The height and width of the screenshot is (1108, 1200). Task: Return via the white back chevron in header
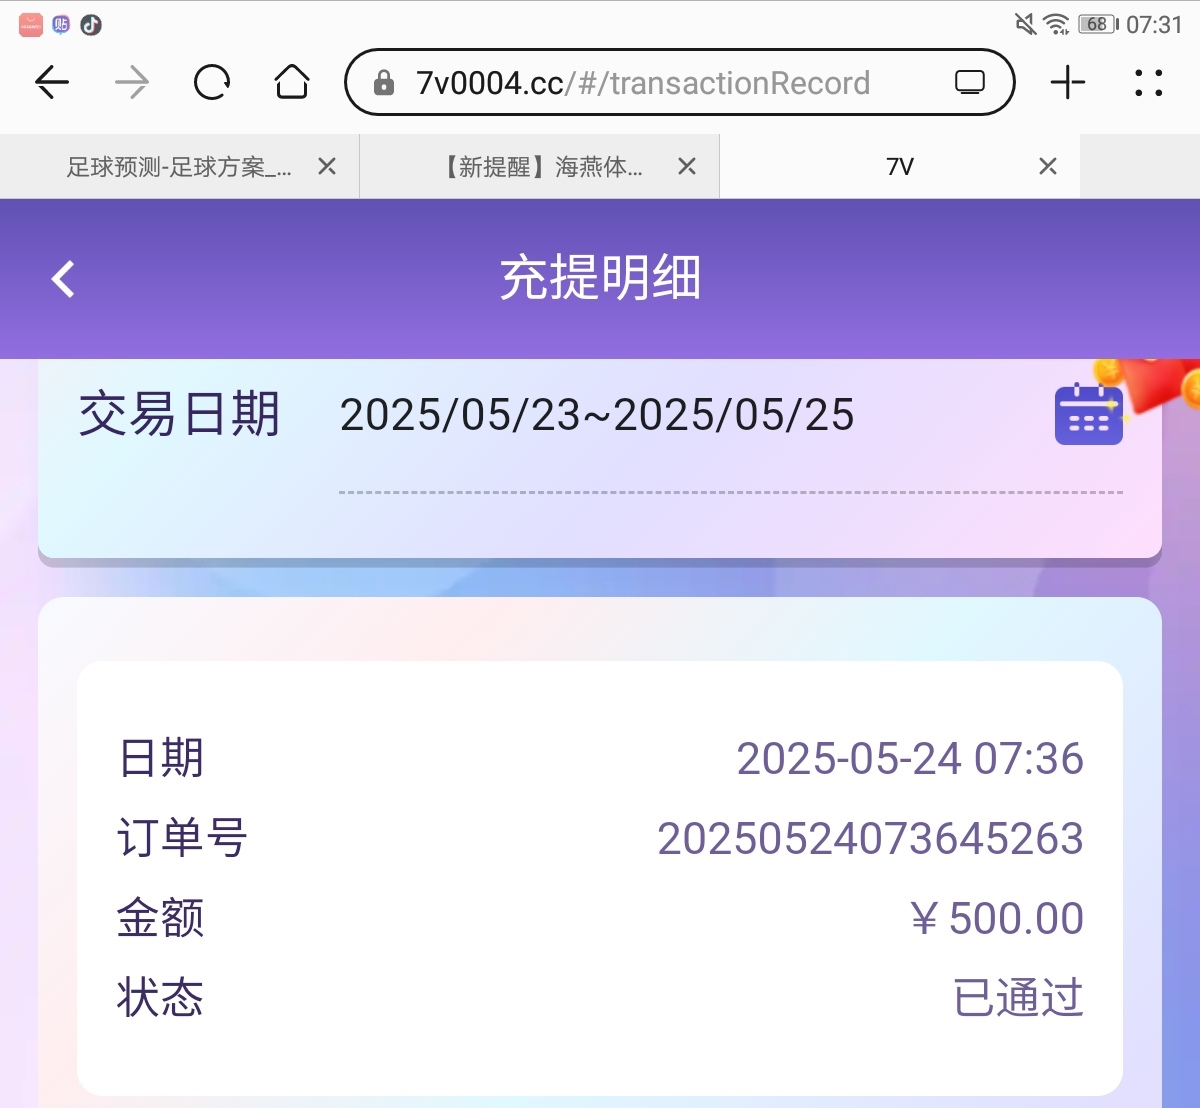(63, 279)
